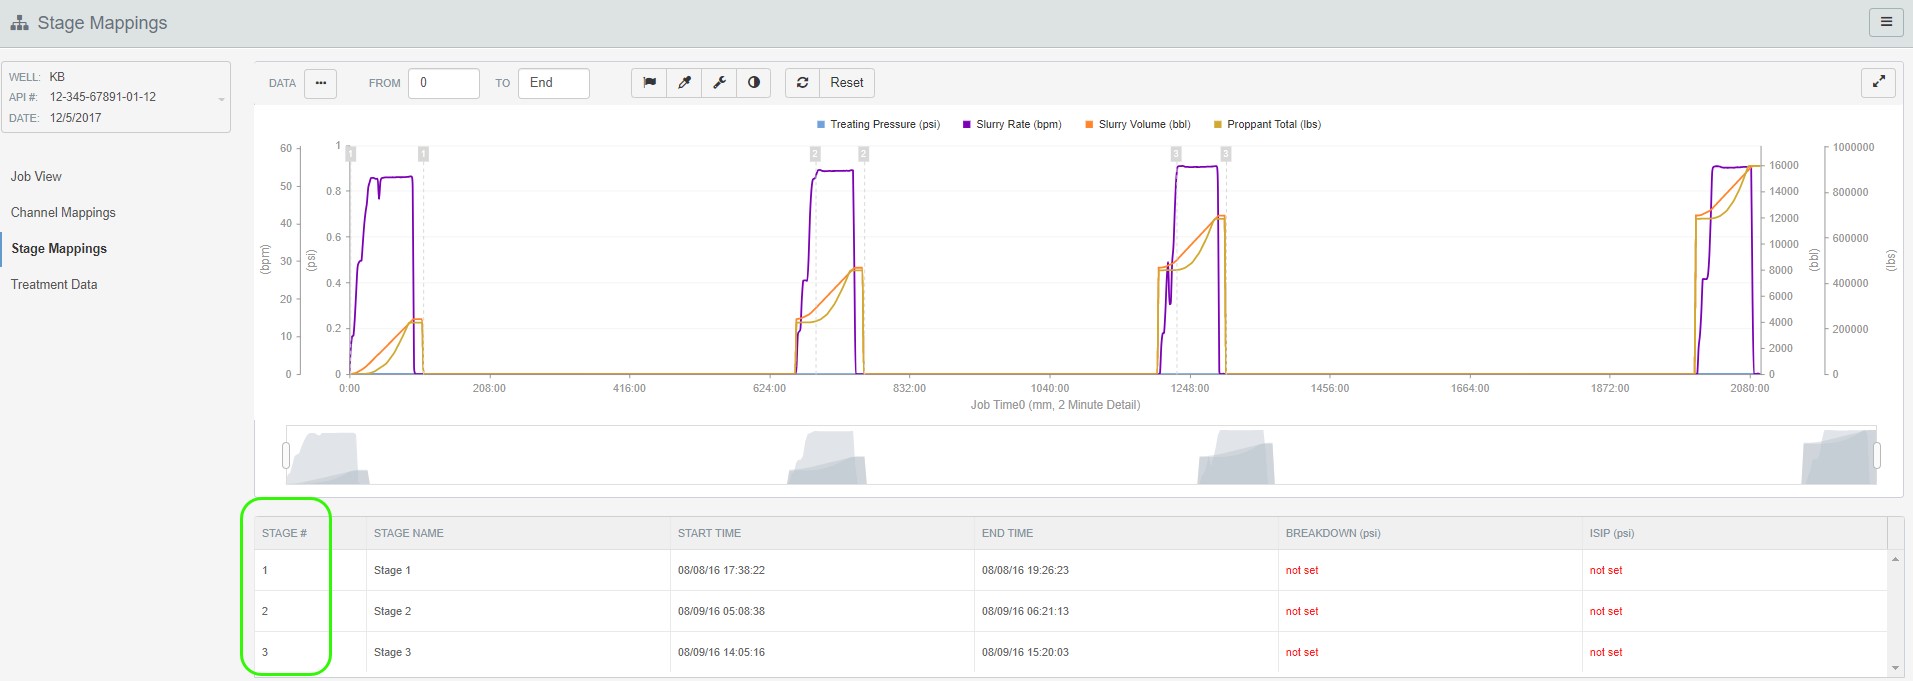
Task: Select the eyedropper color tool
Action: (684, 83)
